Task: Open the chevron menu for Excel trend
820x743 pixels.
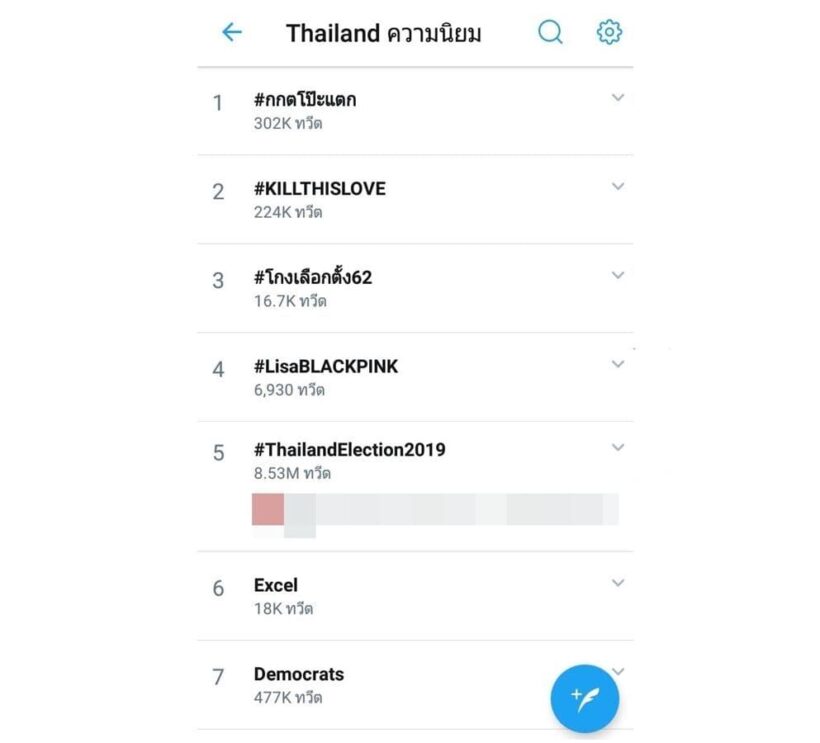Action: tap(618, 583)
